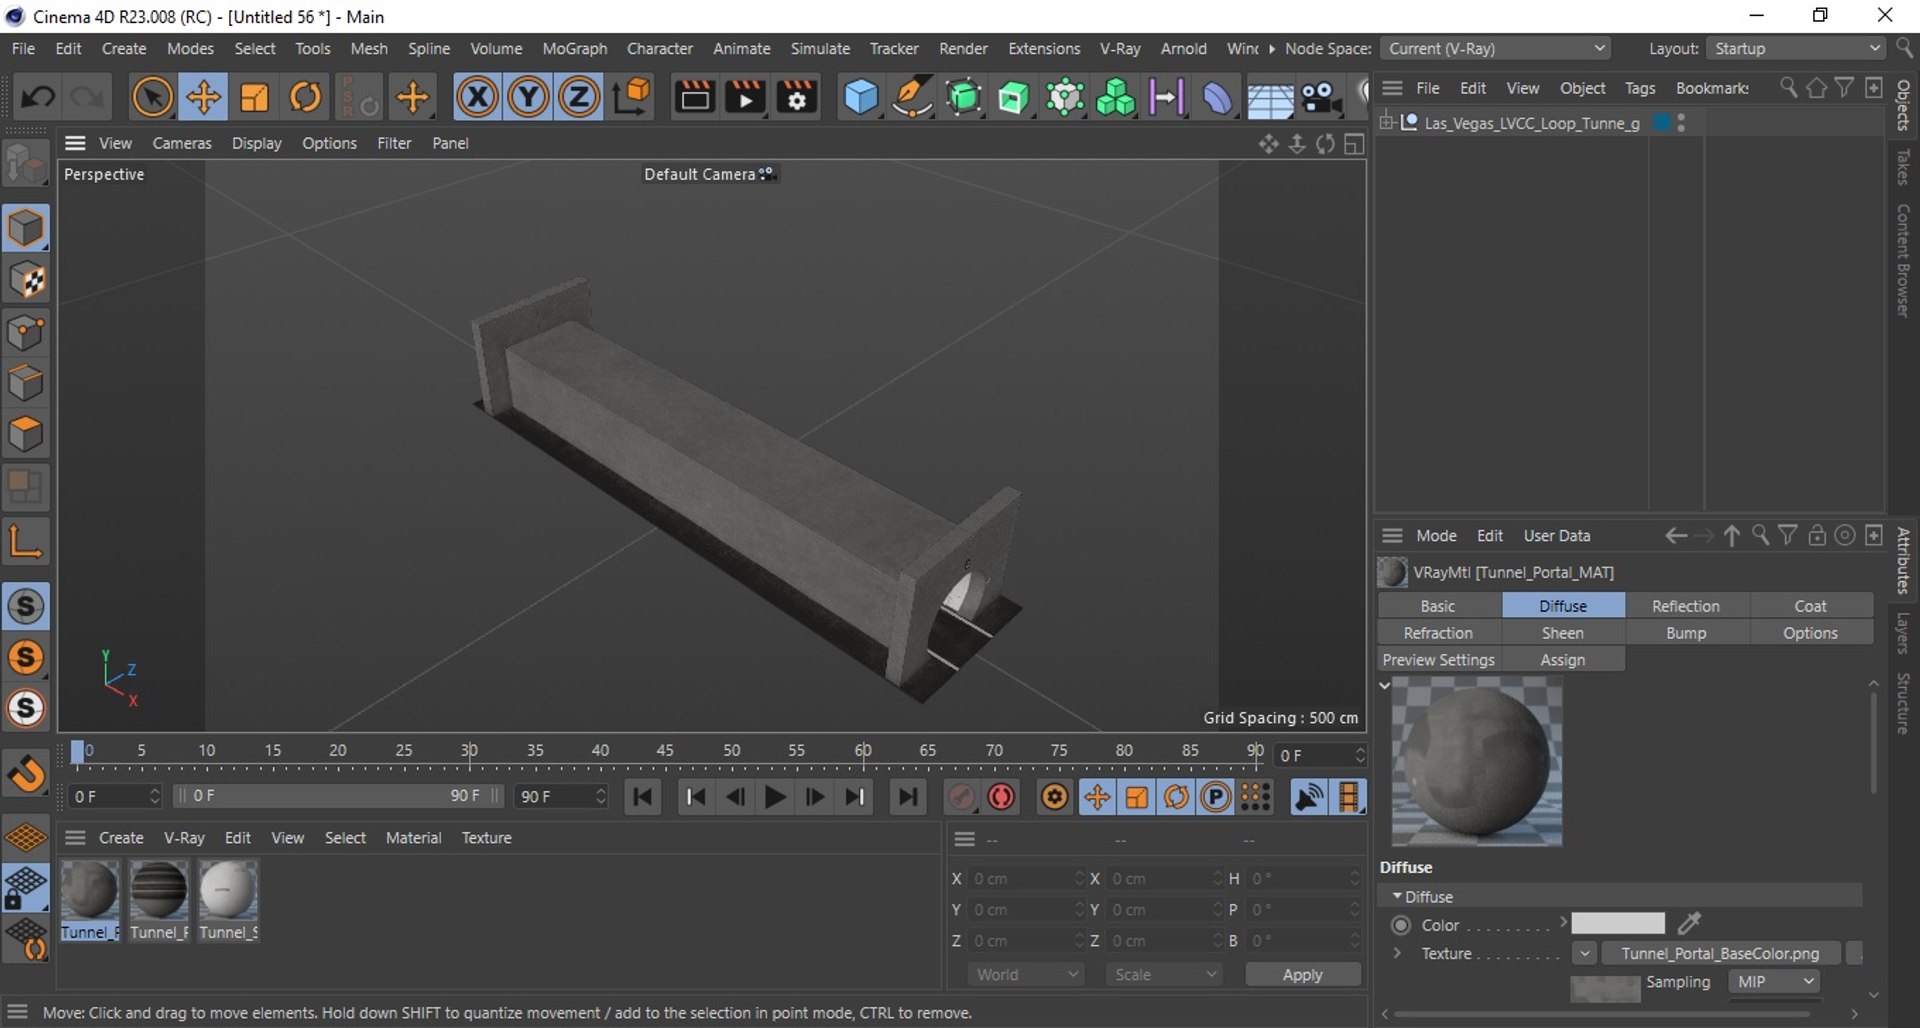Toggle the Y axis lock
This screenshot has width=1920, height=1028.
528,97
